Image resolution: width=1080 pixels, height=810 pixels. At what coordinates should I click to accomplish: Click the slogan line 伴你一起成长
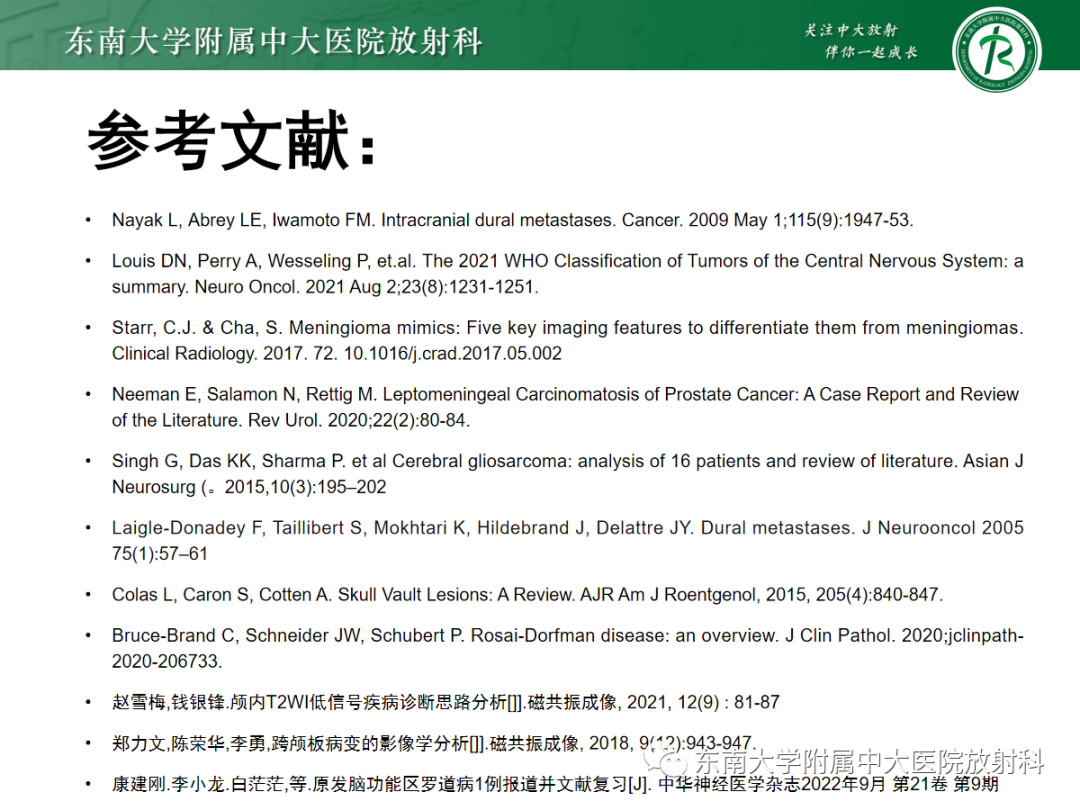tap(871, 52)
